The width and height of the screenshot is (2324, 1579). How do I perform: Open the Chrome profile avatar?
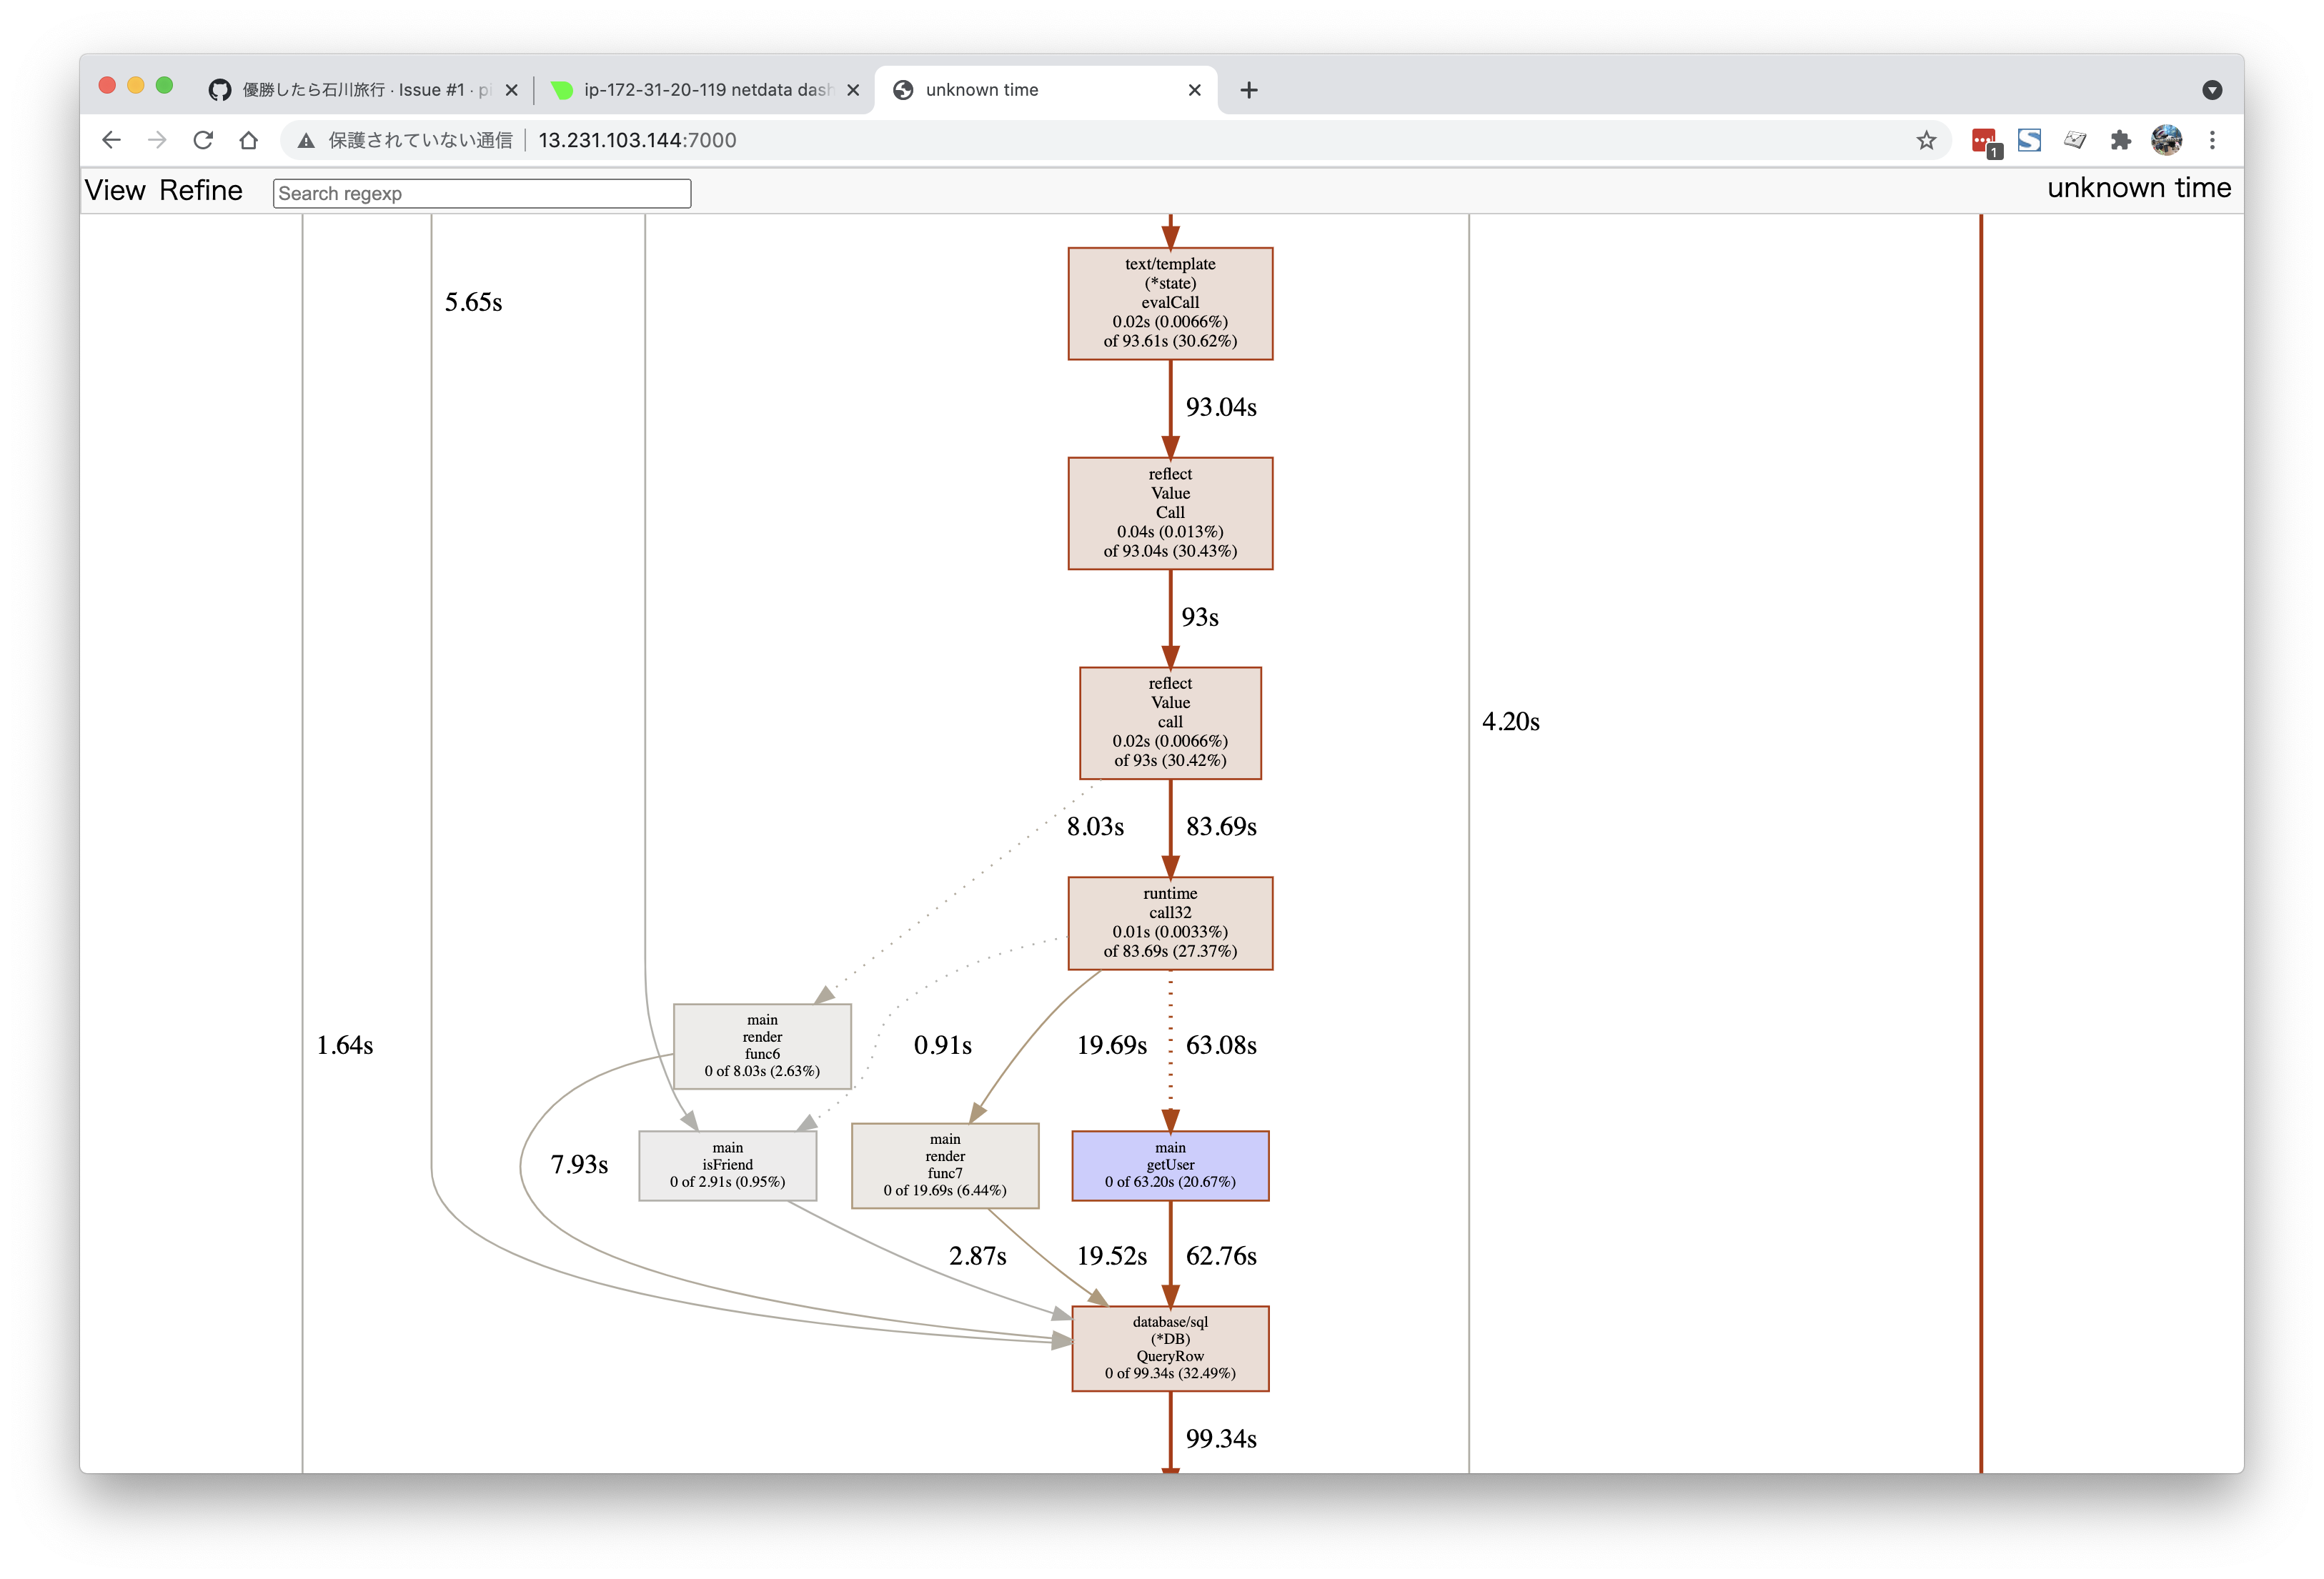(2167, 140)
